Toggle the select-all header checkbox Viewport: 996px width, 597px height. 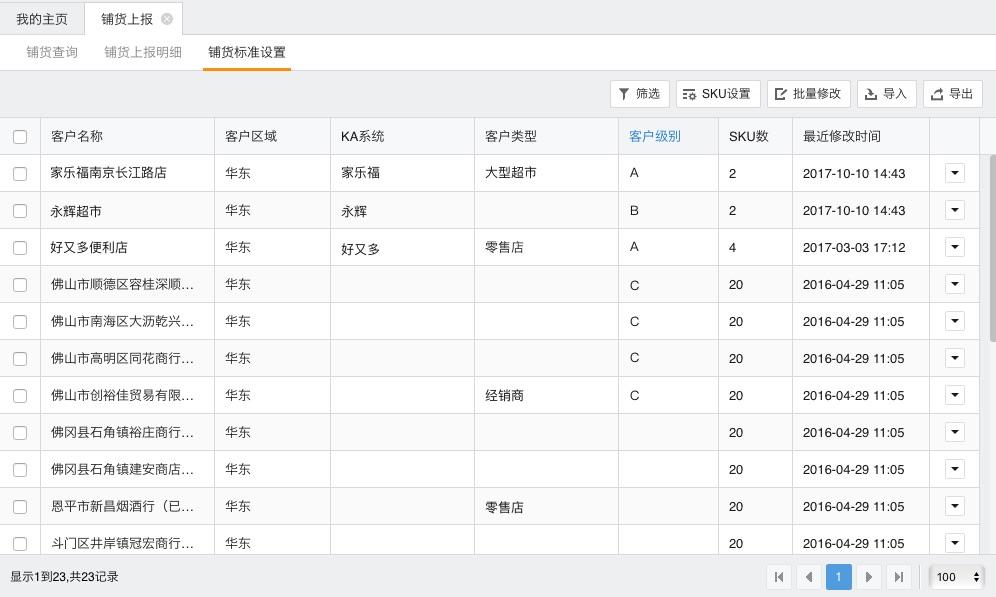pyautogui.click(x=20, y=137)
